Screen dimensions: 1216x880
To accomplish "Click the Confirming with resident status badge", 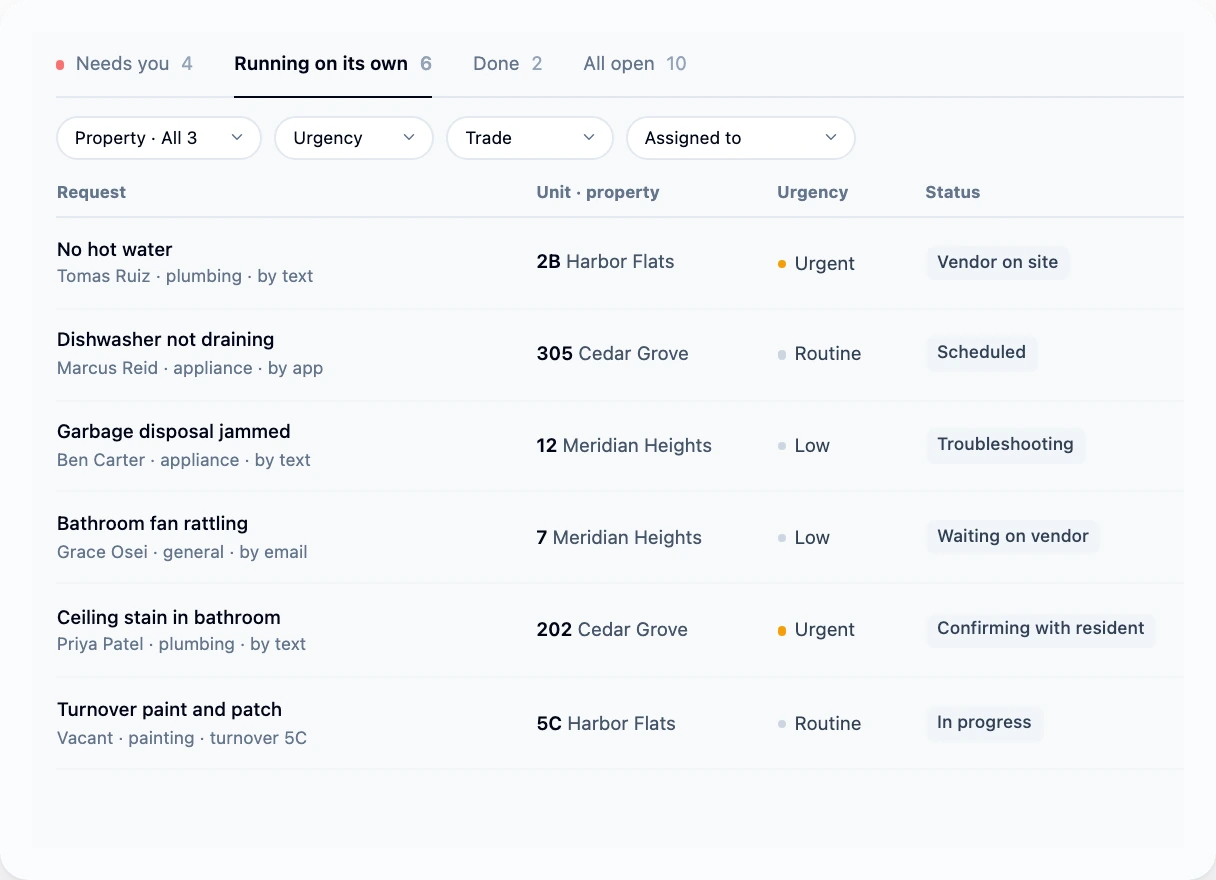I will coord(1041,628).
